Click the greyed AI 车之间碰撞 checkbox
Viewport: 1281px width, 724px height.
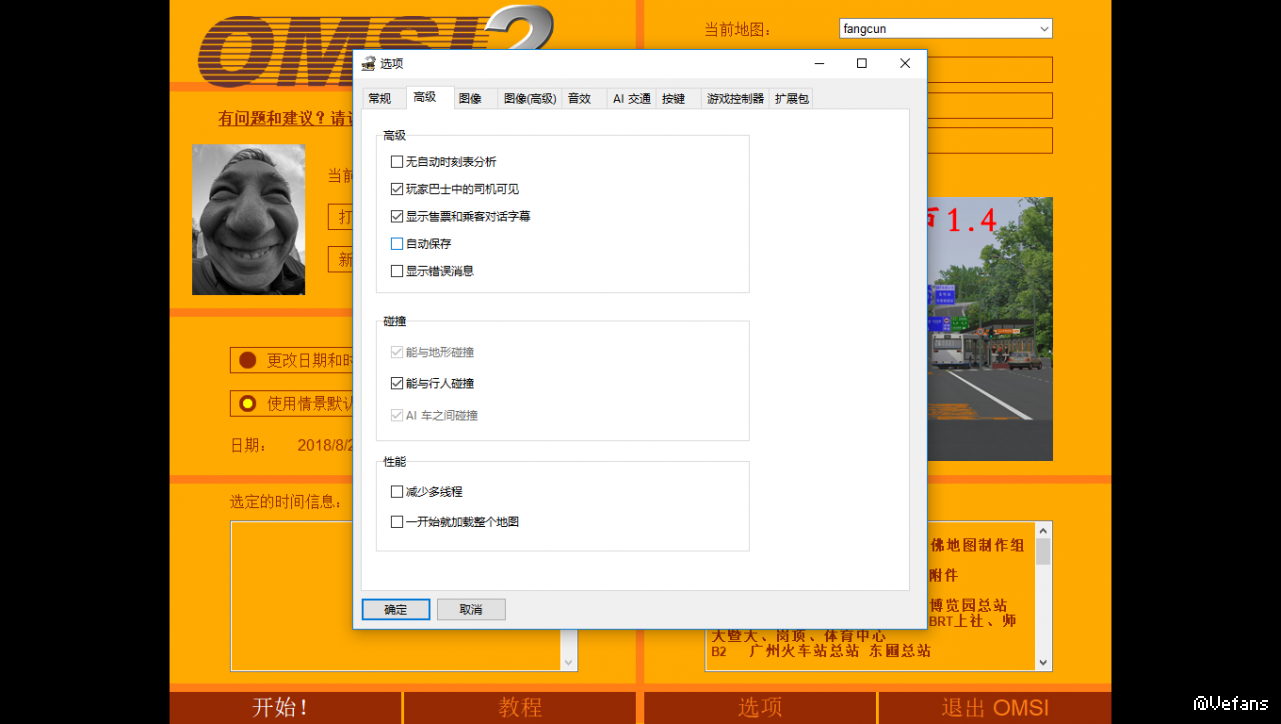pyautogui.click(x=397, y=415)
